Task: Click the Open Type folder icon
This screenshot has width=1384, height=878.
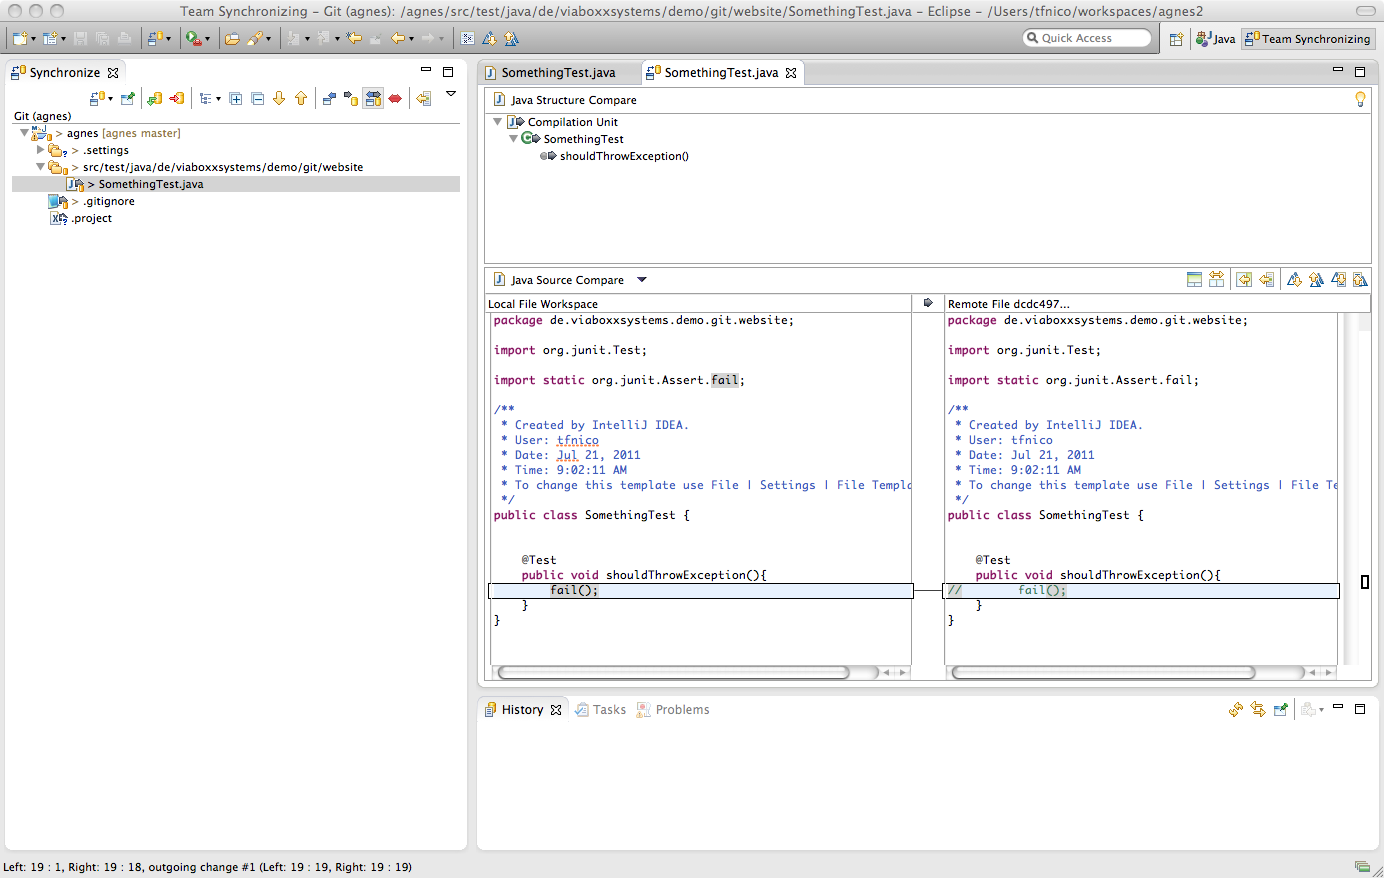Action: coord(231,38)
